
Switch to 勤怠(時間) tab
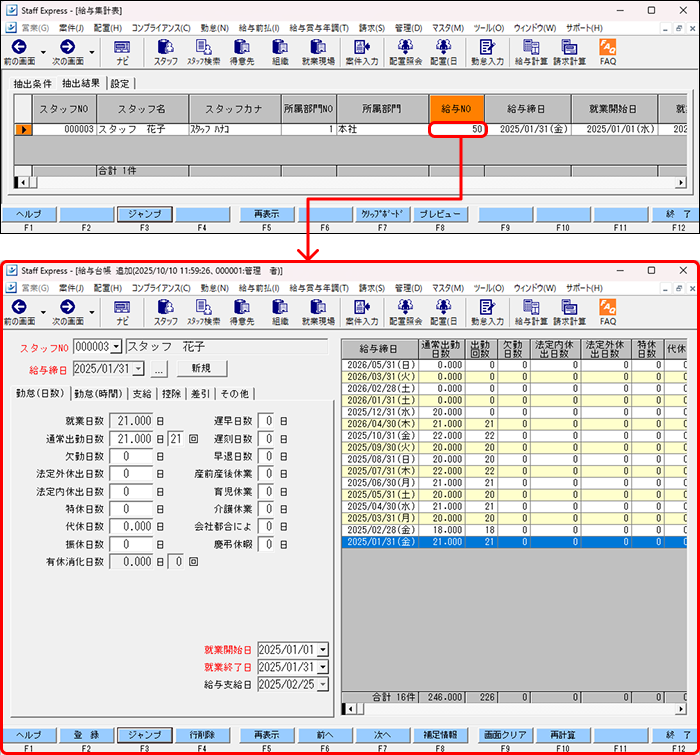[98, 394]
